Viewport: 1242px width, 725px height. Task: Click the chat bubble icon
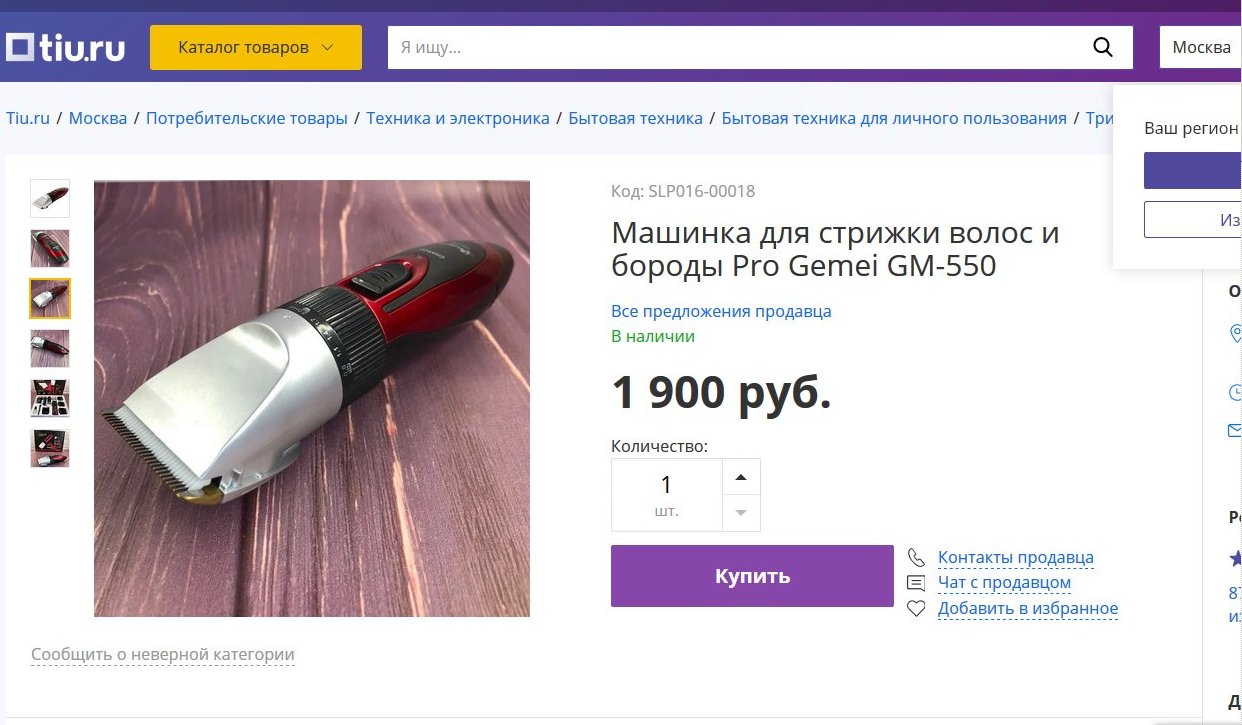click(x=916, y=583)
